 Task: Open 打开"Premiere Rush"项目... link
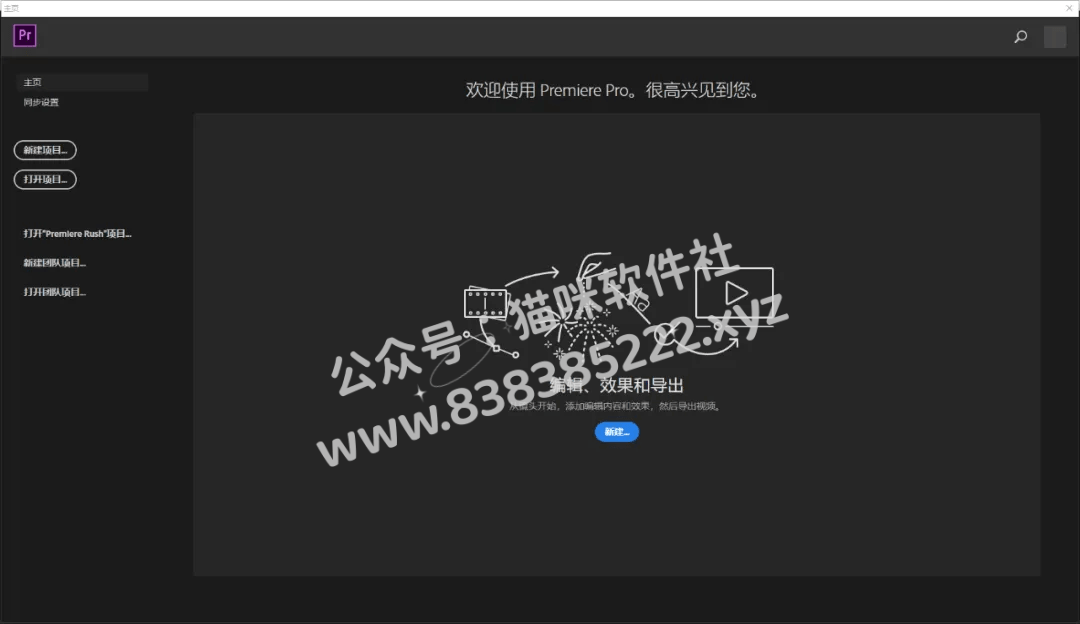point(77,234)
